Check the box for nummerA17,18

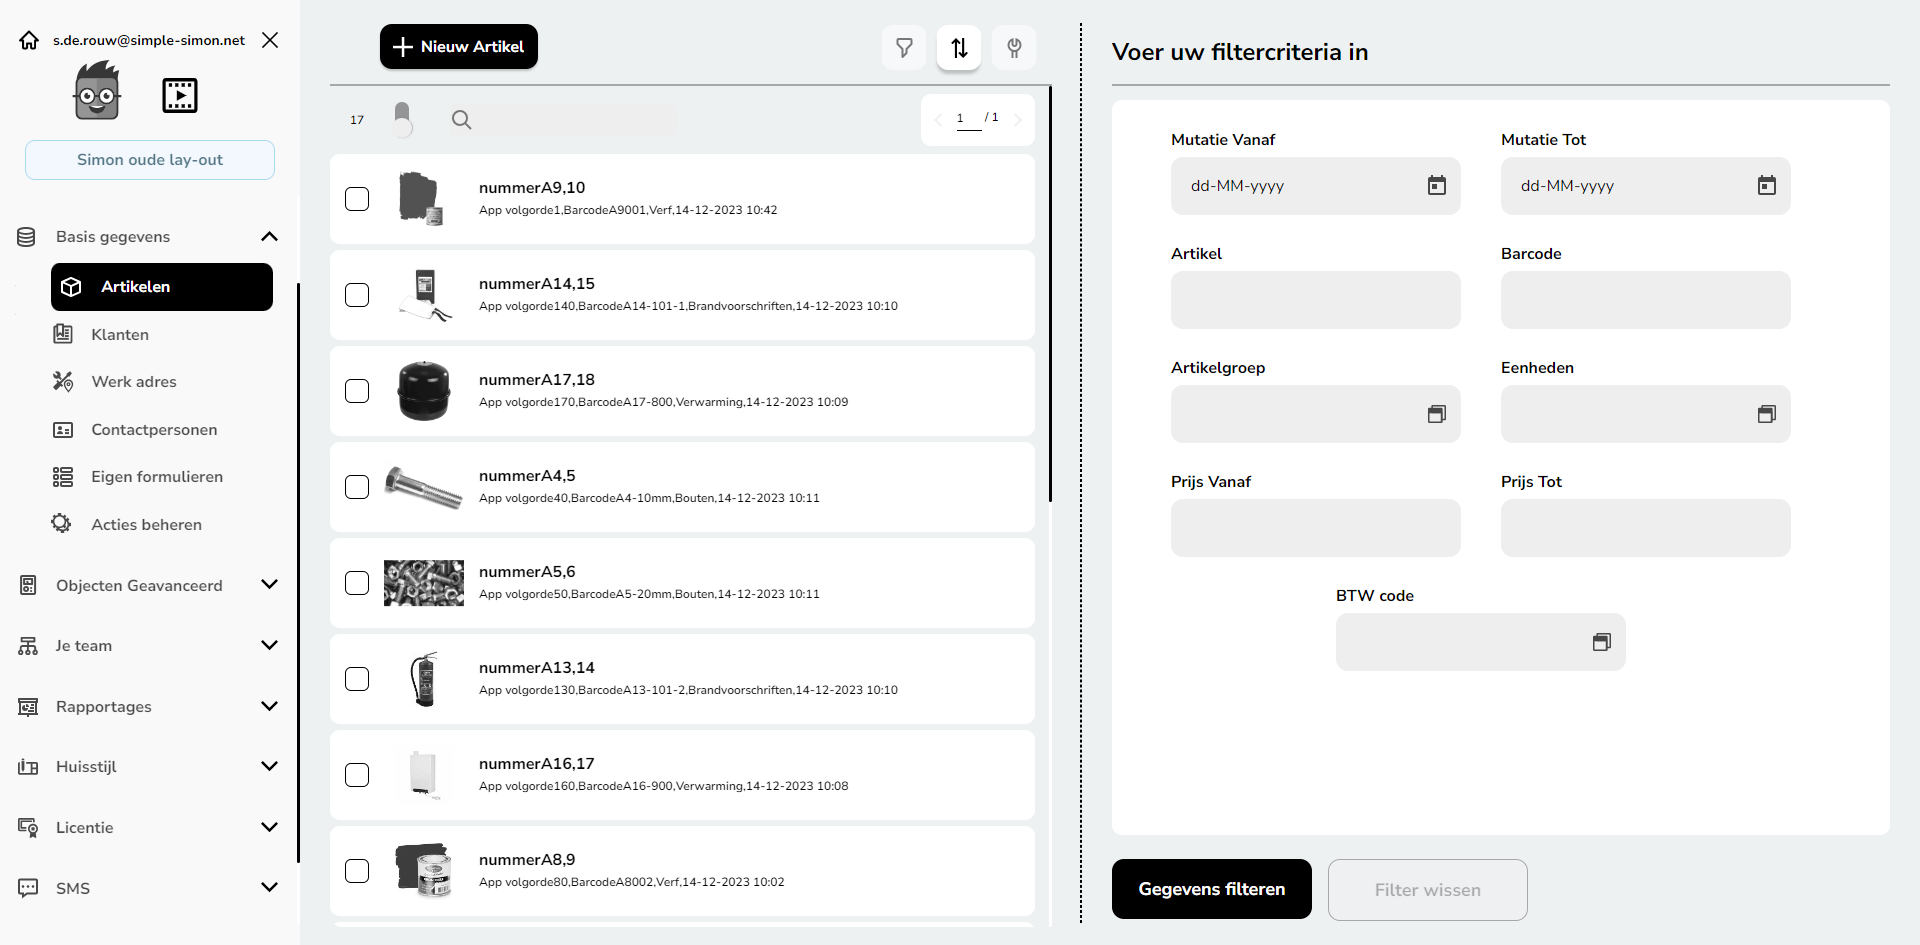(357, 391)
